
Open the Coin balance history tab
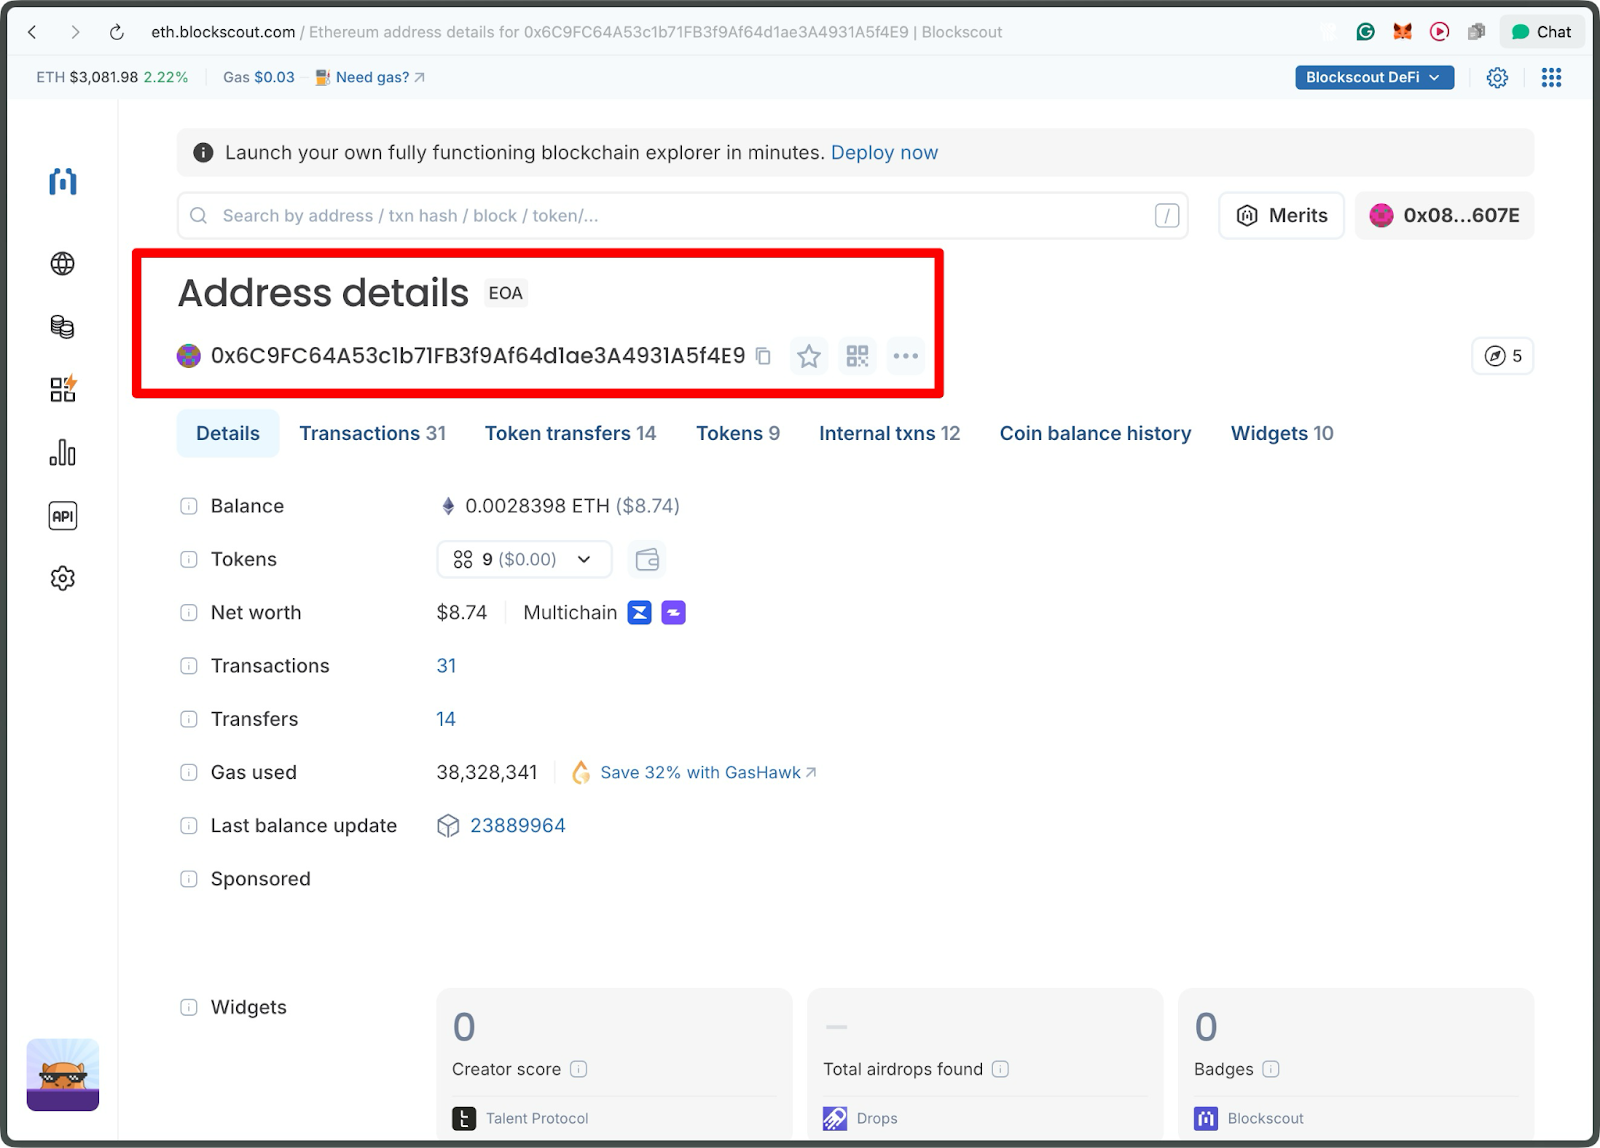(x=1095, y=433)
